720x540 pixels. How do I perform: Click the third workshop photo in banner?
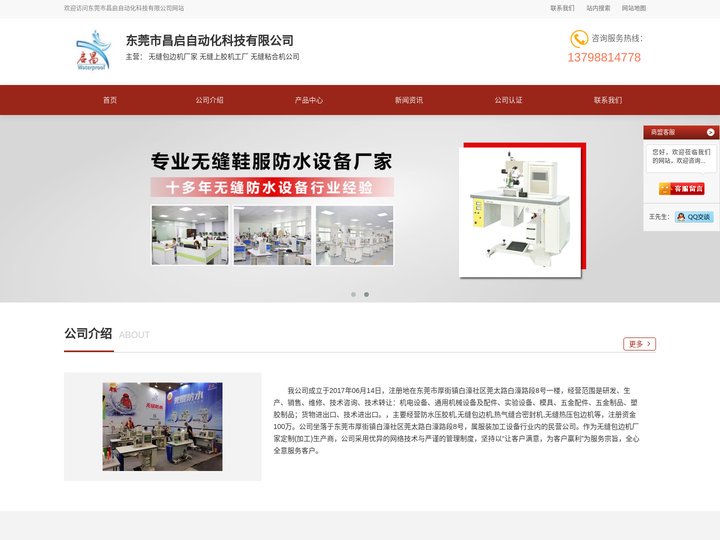point(354,235)
